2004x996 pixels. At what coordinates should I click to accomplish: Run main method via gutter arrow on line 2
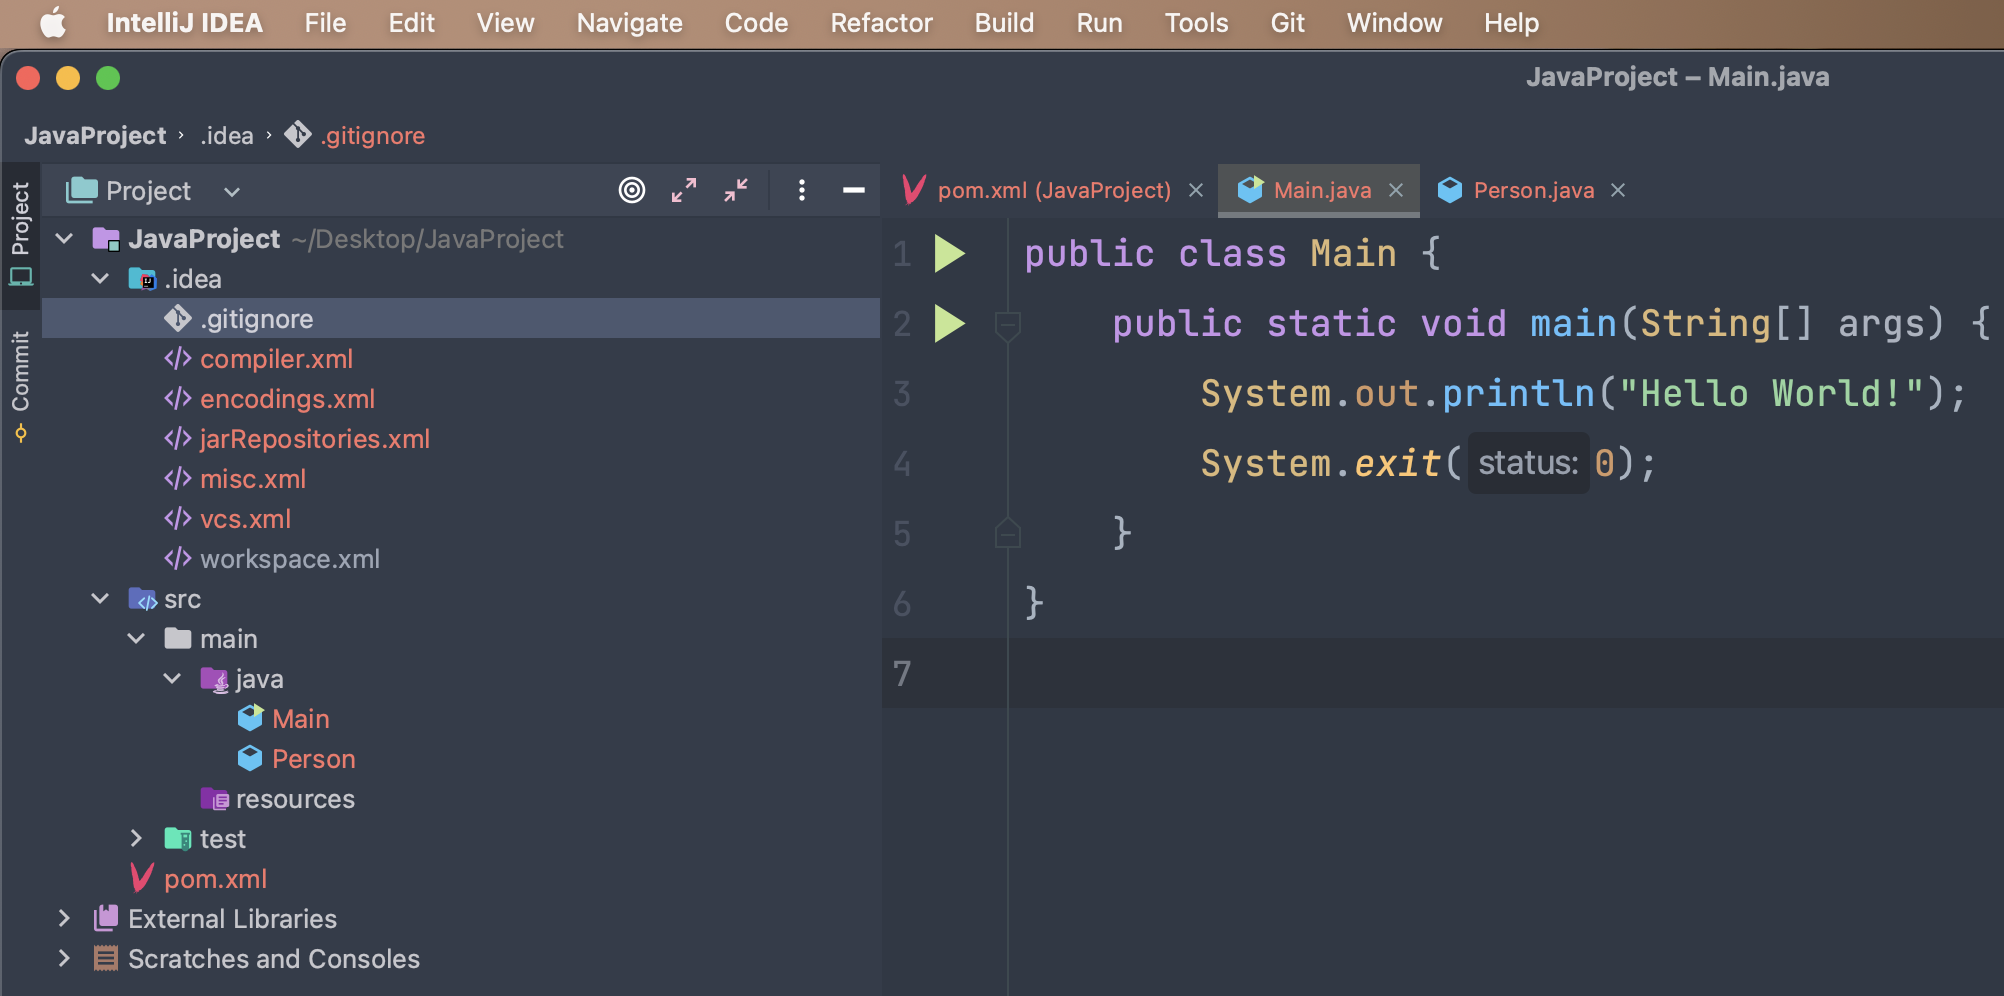click(949, 324)
